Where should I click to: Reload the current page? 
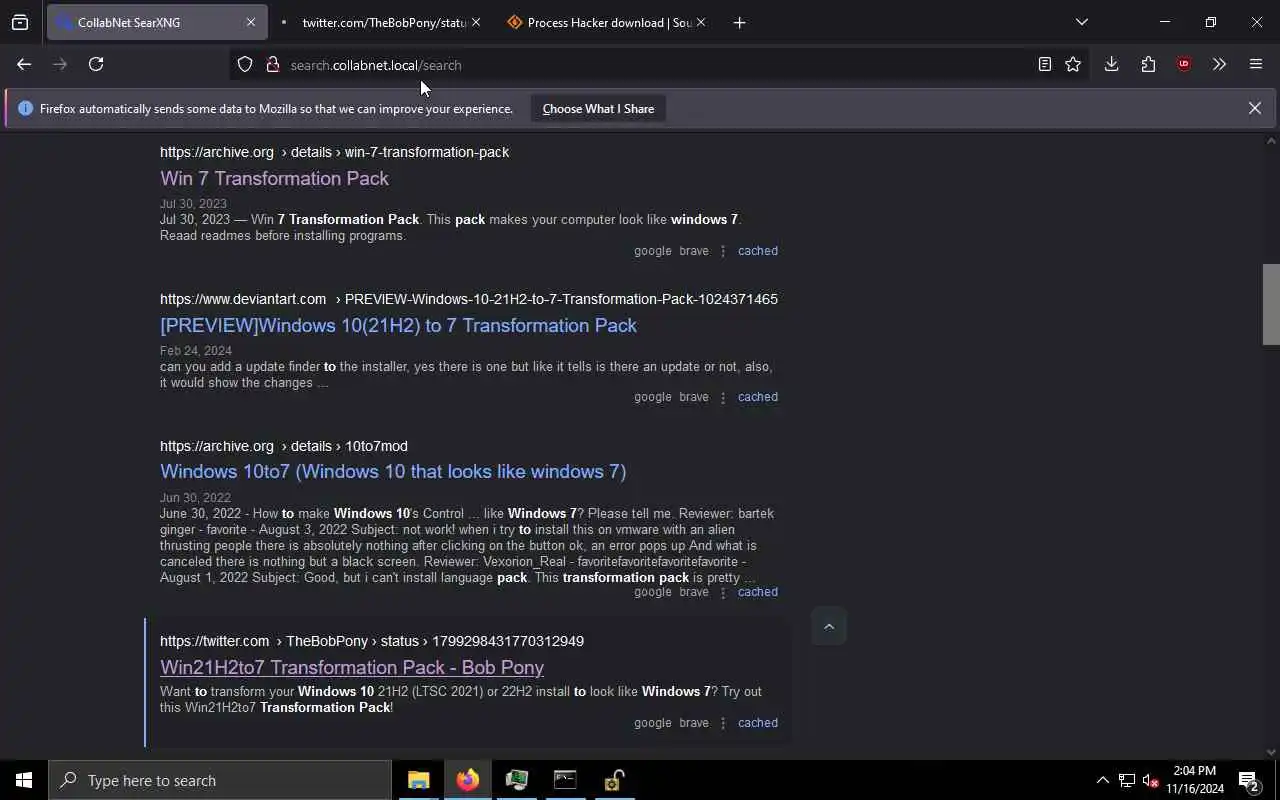pyautogui.click(x=96, y=64)
